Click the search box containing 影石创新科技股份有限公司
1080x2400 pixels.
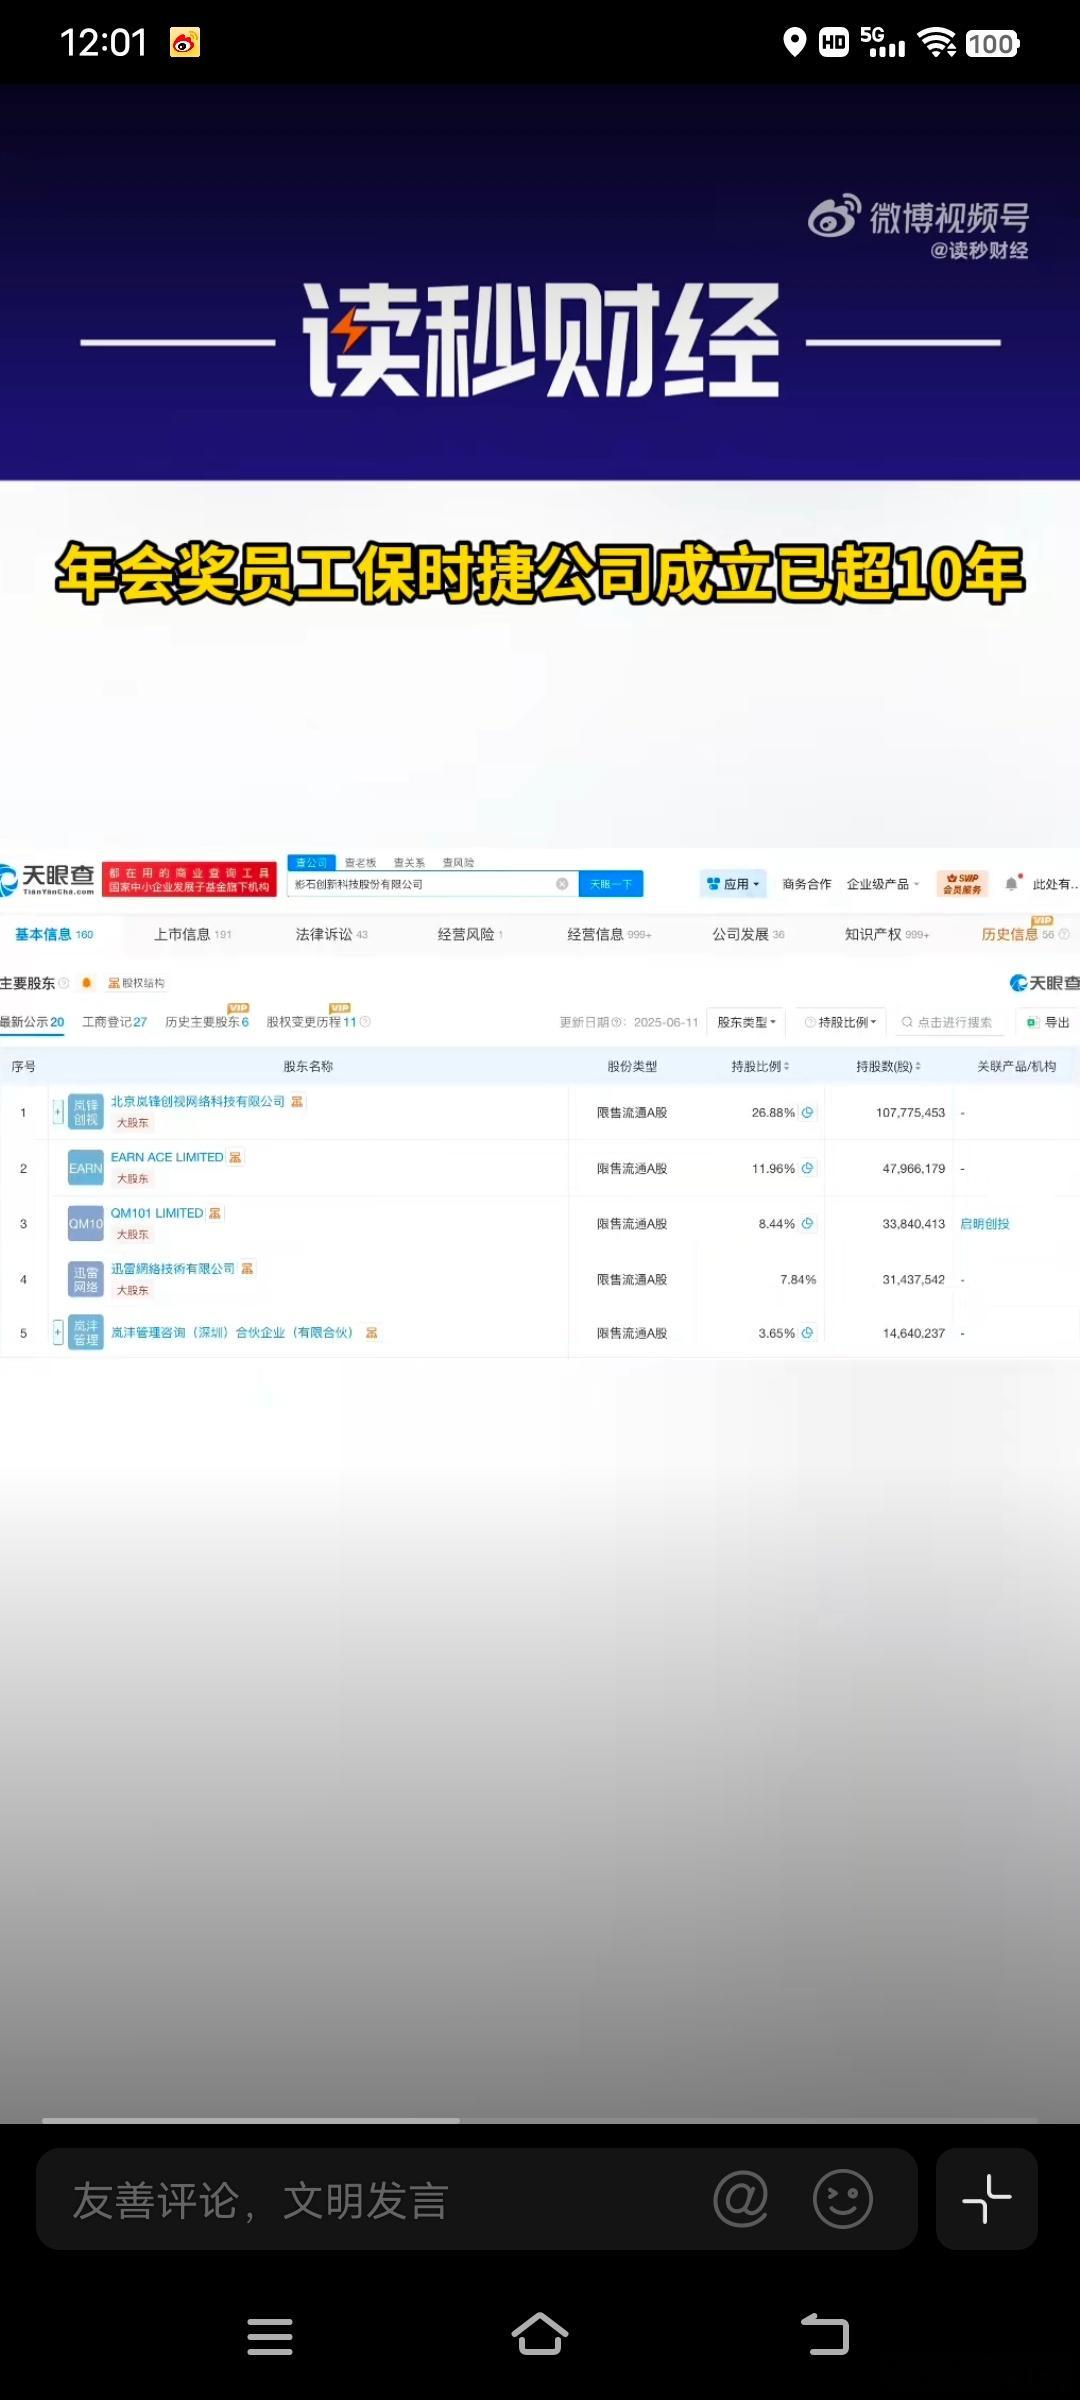click(432, 884)
